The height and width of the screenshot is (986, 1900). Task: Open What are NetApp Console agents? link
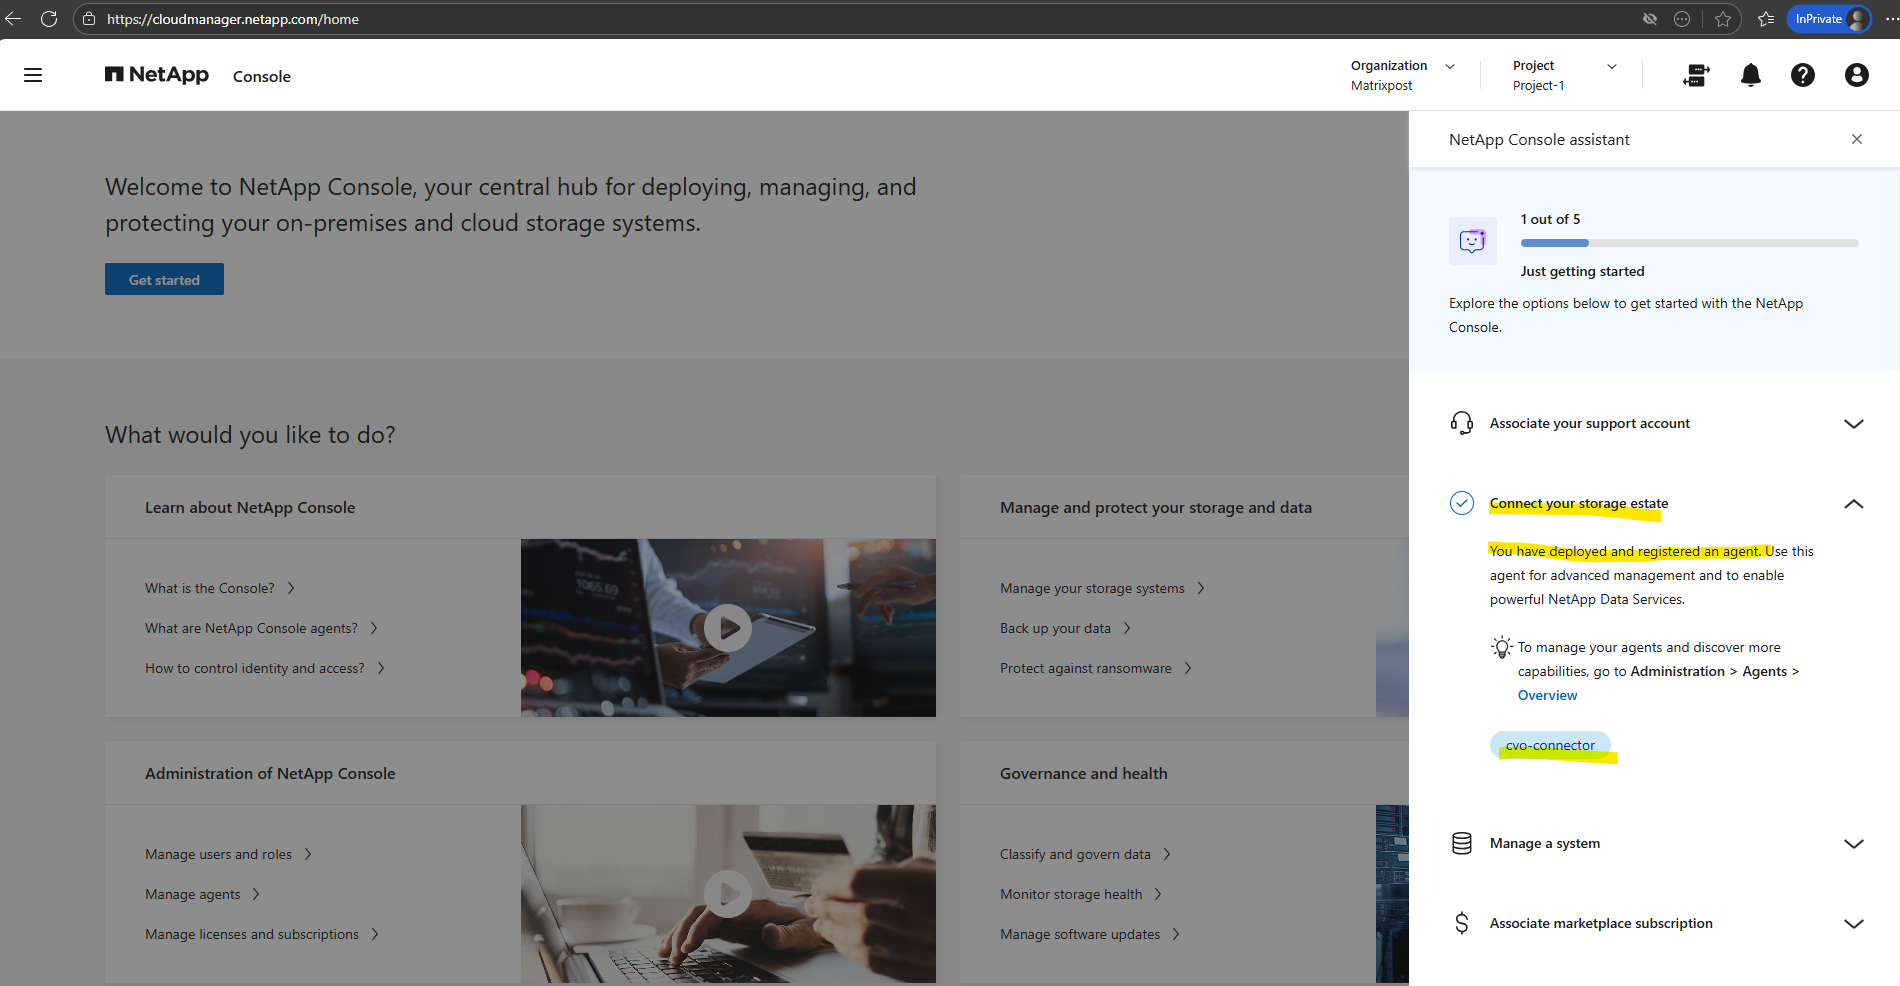point(262,628)
